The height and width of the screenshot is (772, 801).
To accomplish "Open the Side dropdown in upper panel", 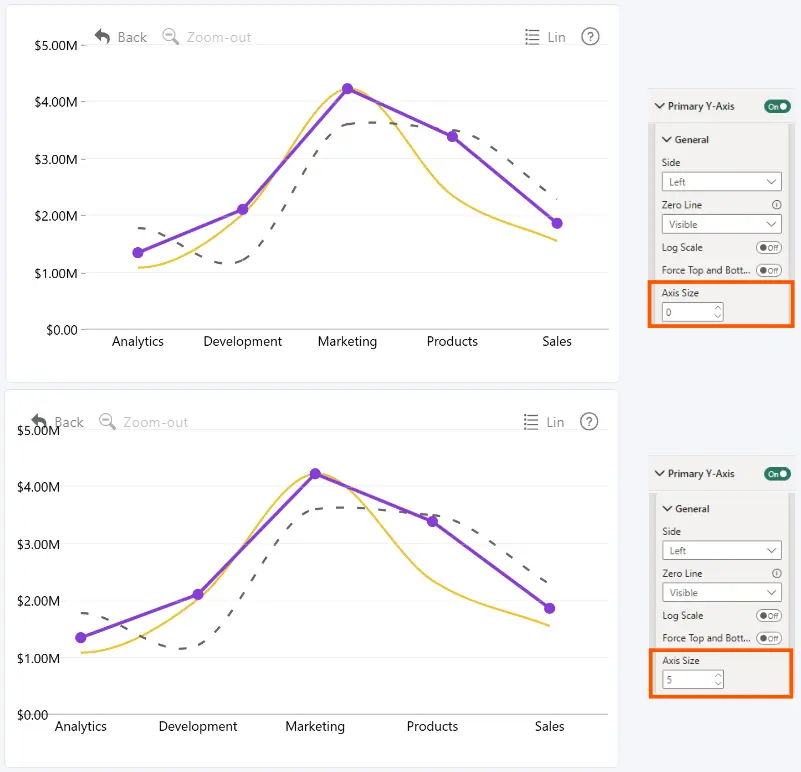I will coord(721,182).
